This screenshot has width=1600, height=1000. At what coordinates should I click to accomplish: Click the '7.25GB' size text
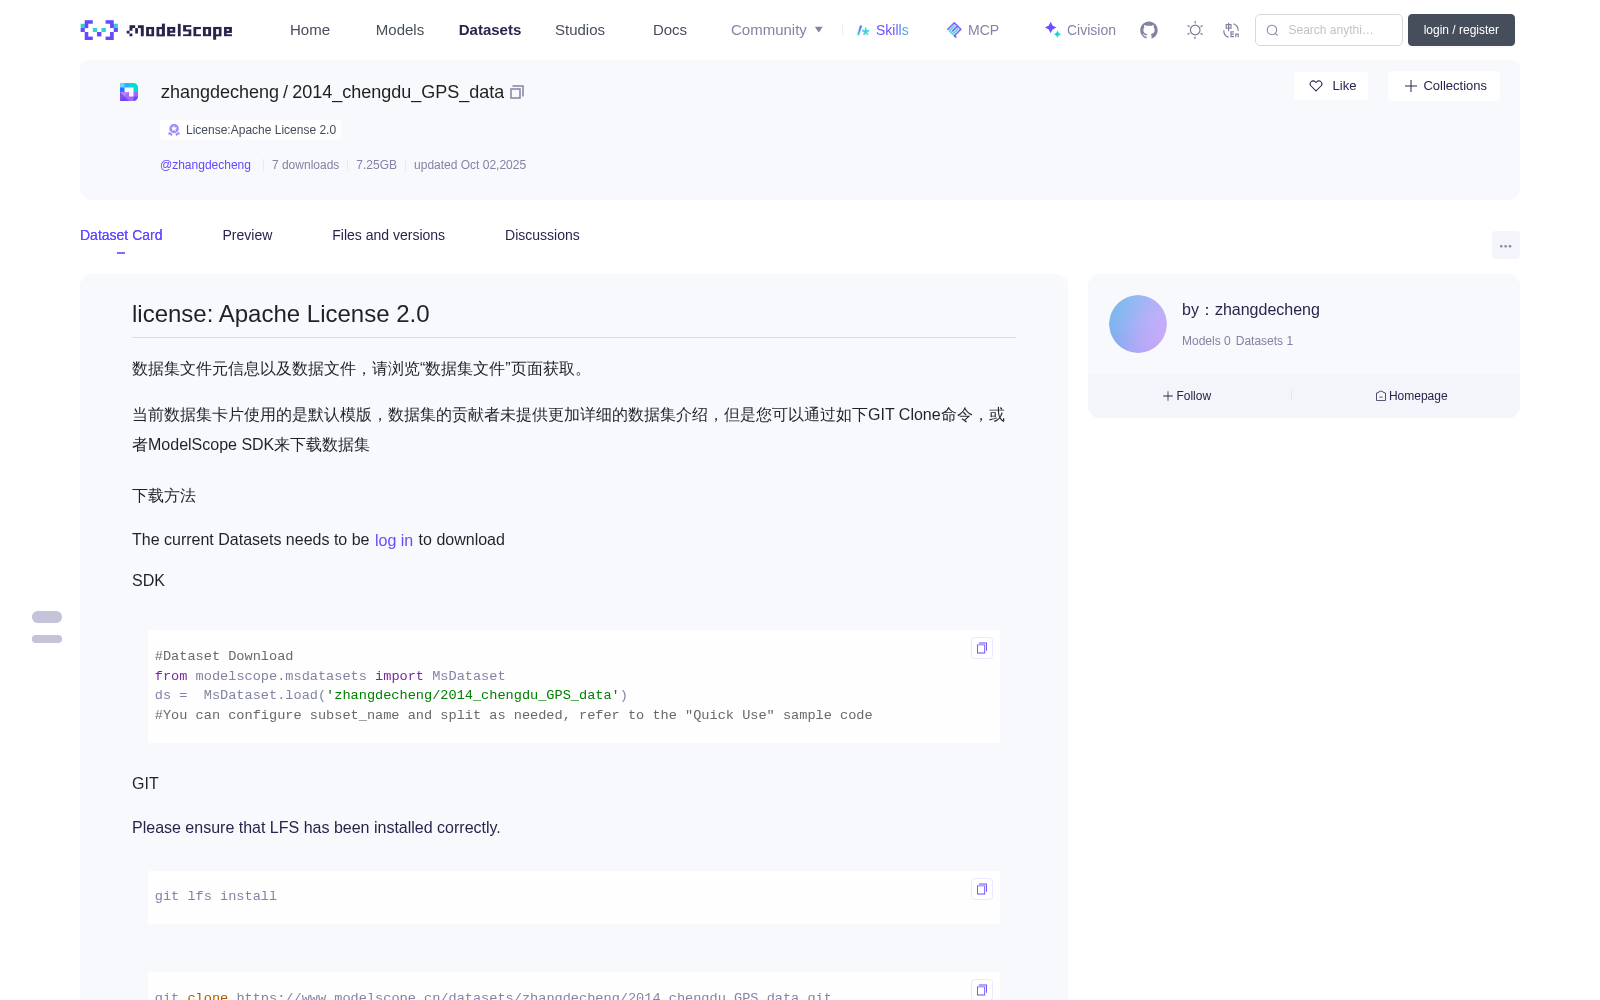[376, 165]
